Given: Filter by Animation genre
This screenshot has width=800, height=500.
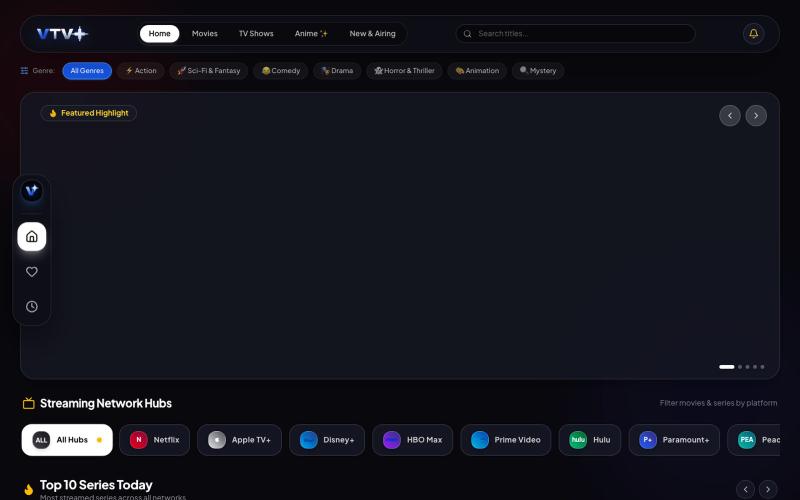Looking at the screenshot, I should coord(477,71).
